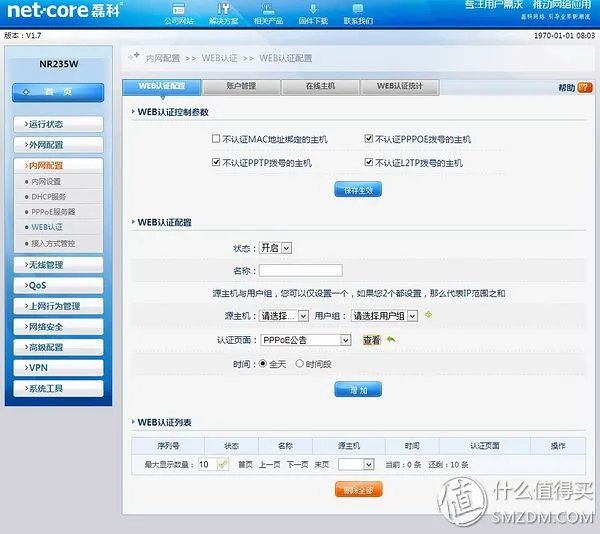Screen dimensions: 600x534
Task: Expand QoS sidebar menu
Action: coord(58,285)
